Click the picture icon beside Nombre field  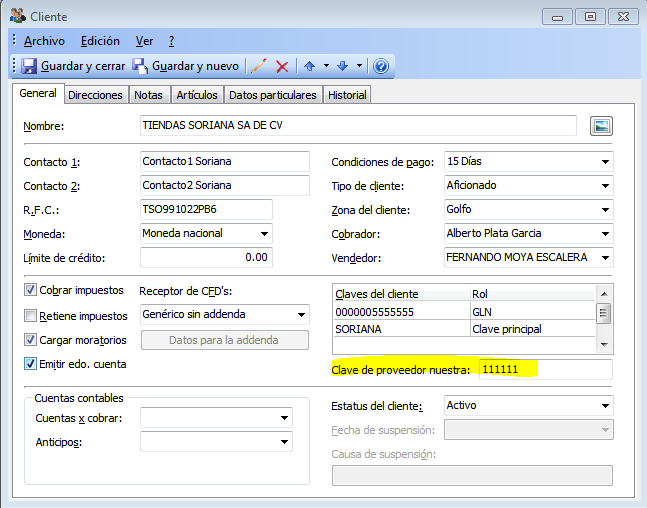(x=601, y=126)
